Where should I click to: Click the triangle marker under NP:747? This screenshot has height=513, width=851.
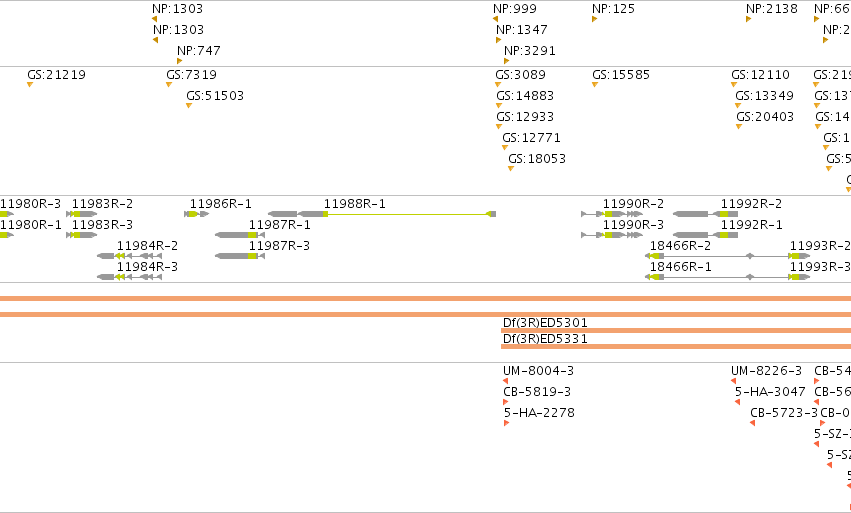[x=180, y=61]
